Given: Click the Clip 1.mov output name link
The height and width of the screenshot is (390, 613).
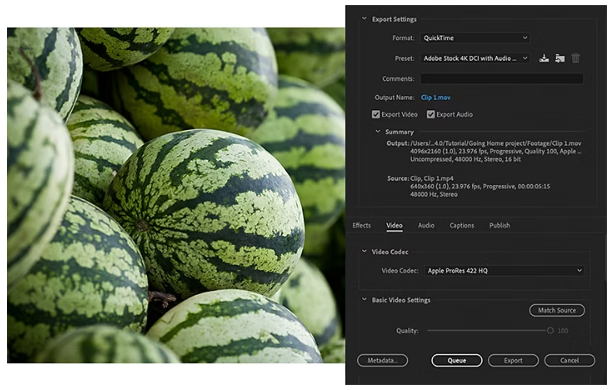Looking at the screenshot, I should point(436,98).
